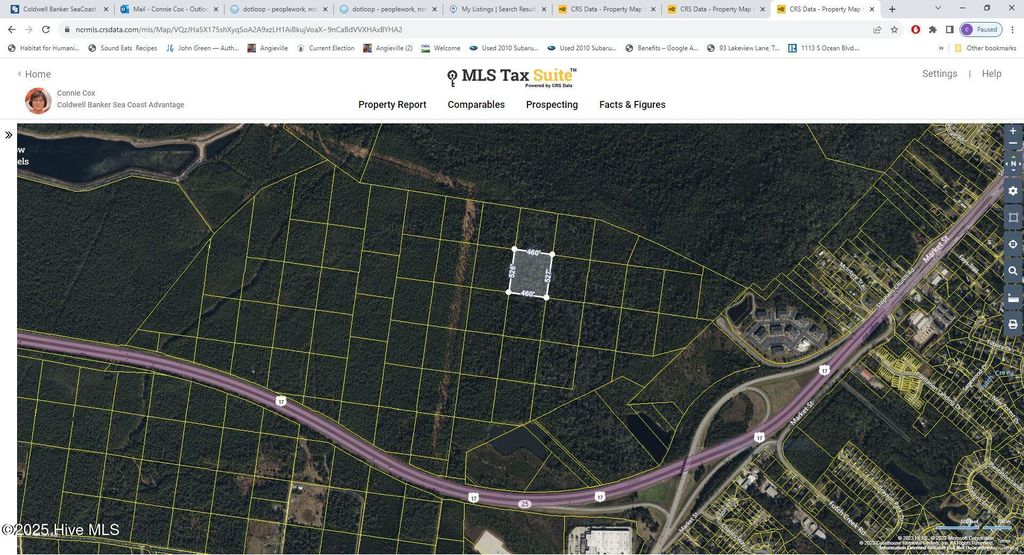The width and height of the screenshot is (1024, 555).
Task: Open the map search magnifier tool
Action: point(1012,271)
